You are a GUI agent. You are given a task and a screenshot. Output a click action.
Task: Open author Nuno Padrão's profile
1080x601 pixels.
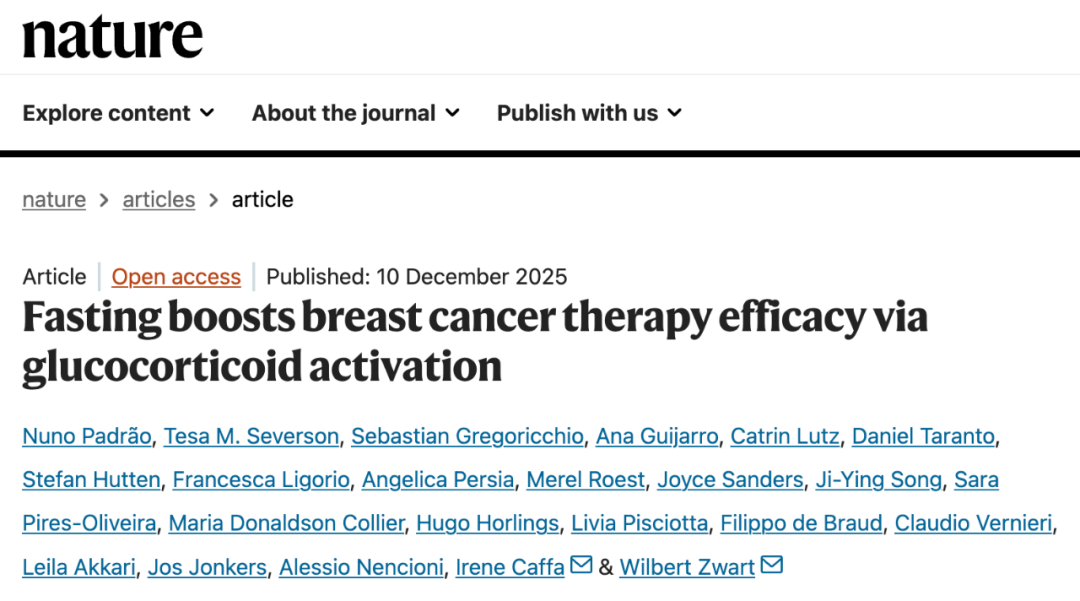tap(87, 436)
